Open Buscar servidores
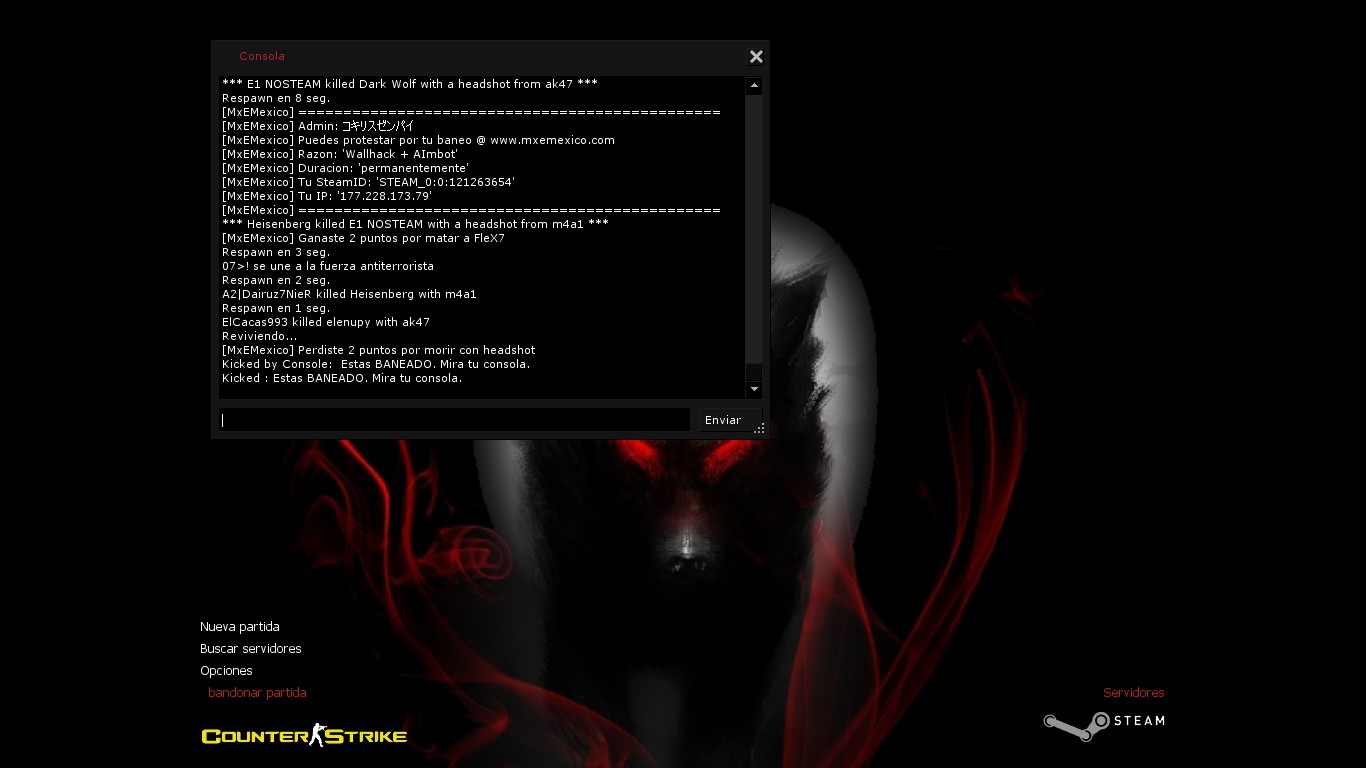1366x768 pixels. [251, 649]
